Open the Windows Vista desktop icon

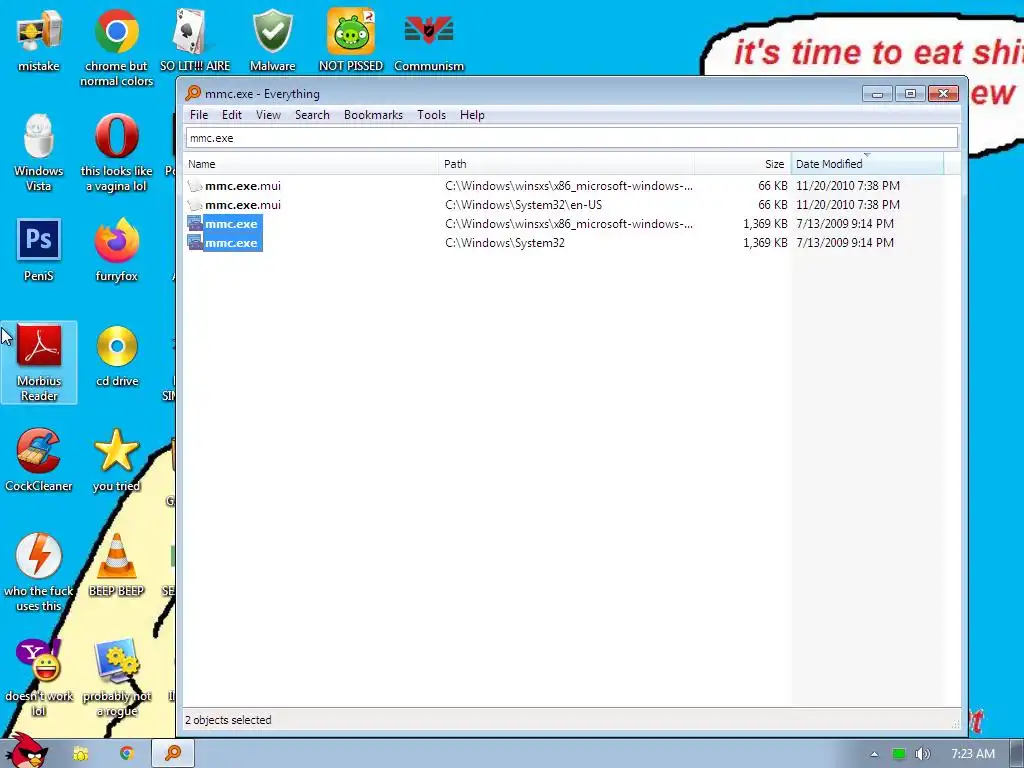[x=39, y=152]
